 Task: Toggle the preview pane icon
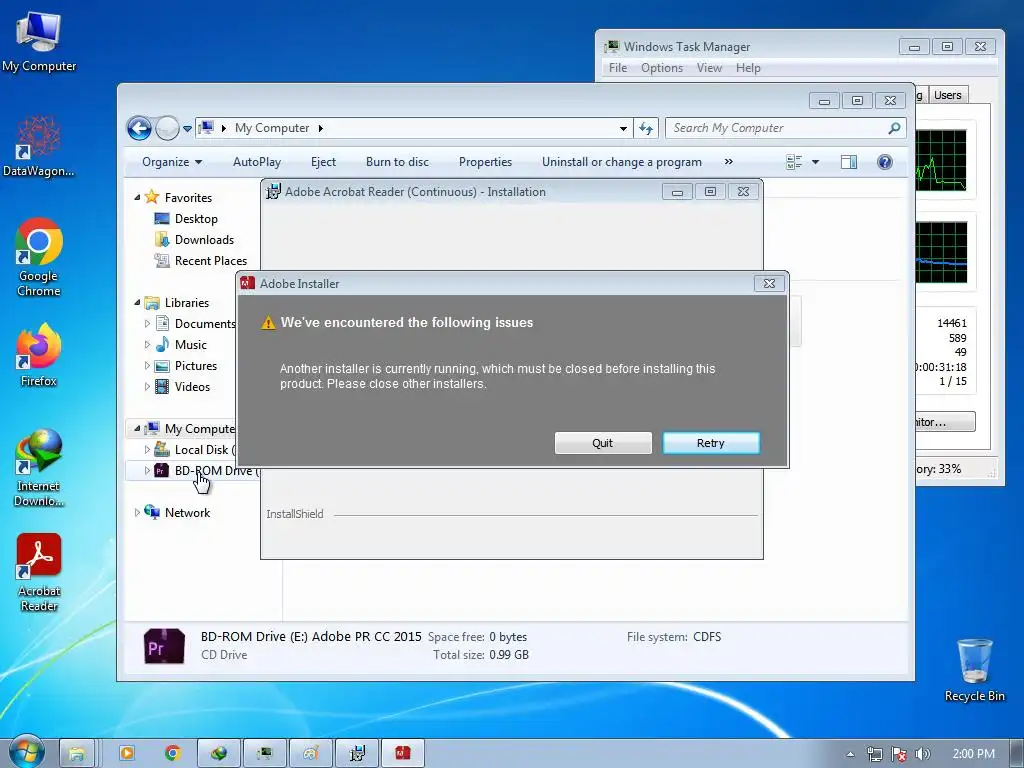click(849, 162)
